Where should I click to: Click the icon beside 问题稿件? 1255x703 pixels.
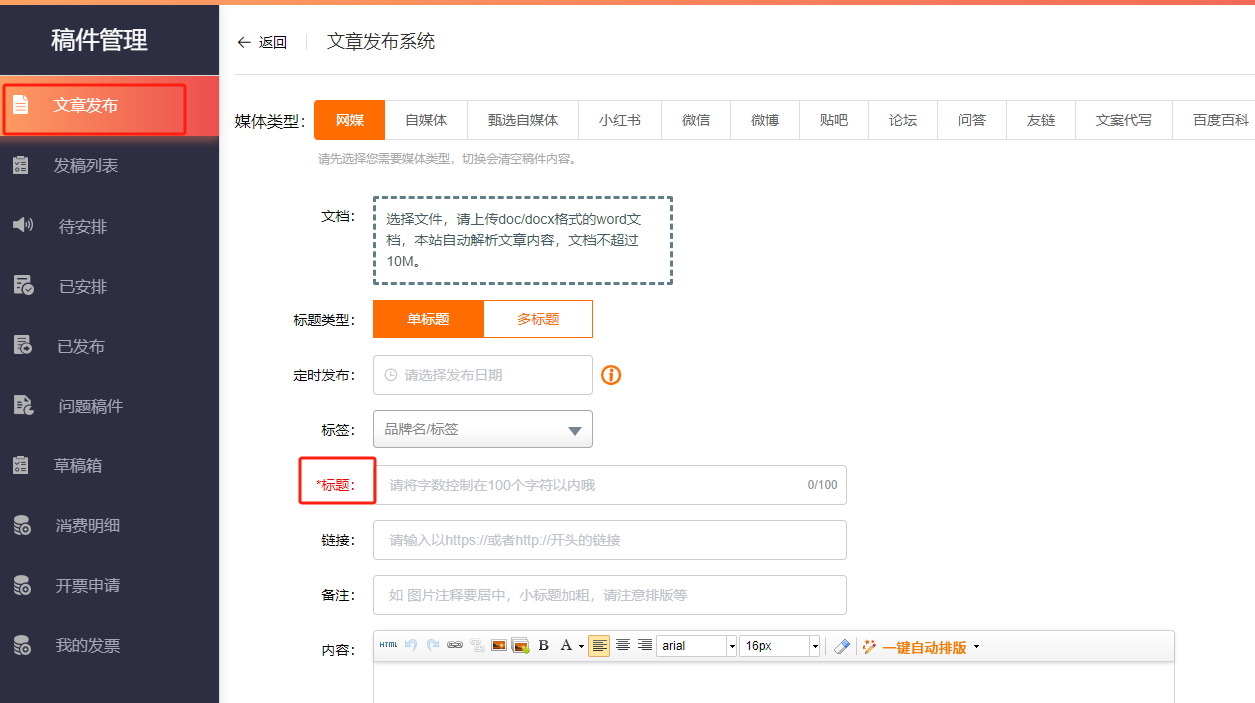[23, 405]
